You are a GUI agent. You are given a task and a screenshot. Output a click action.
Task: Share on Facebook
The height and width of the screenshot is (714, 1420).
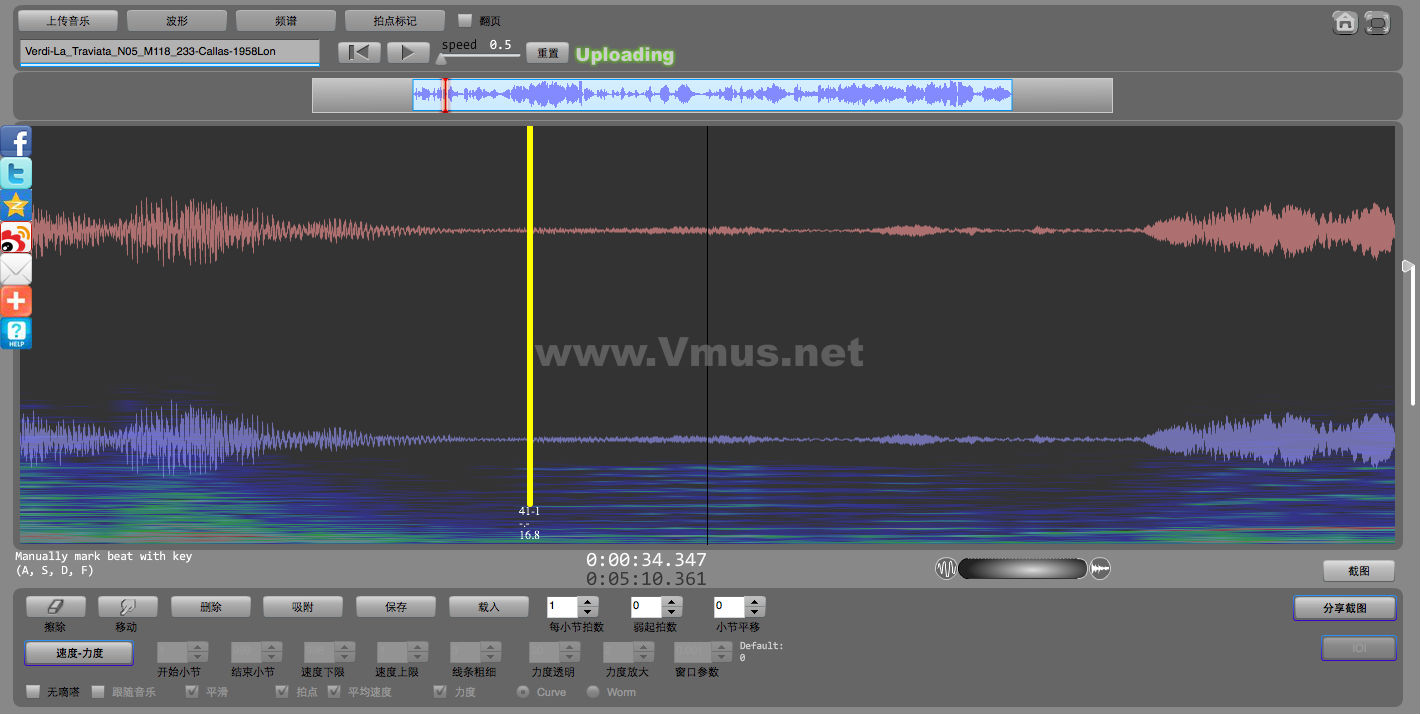16,141
